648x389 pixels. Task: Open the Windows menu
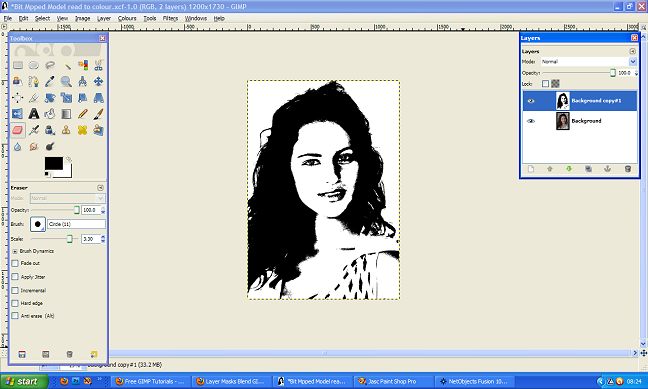coord(195,18)
